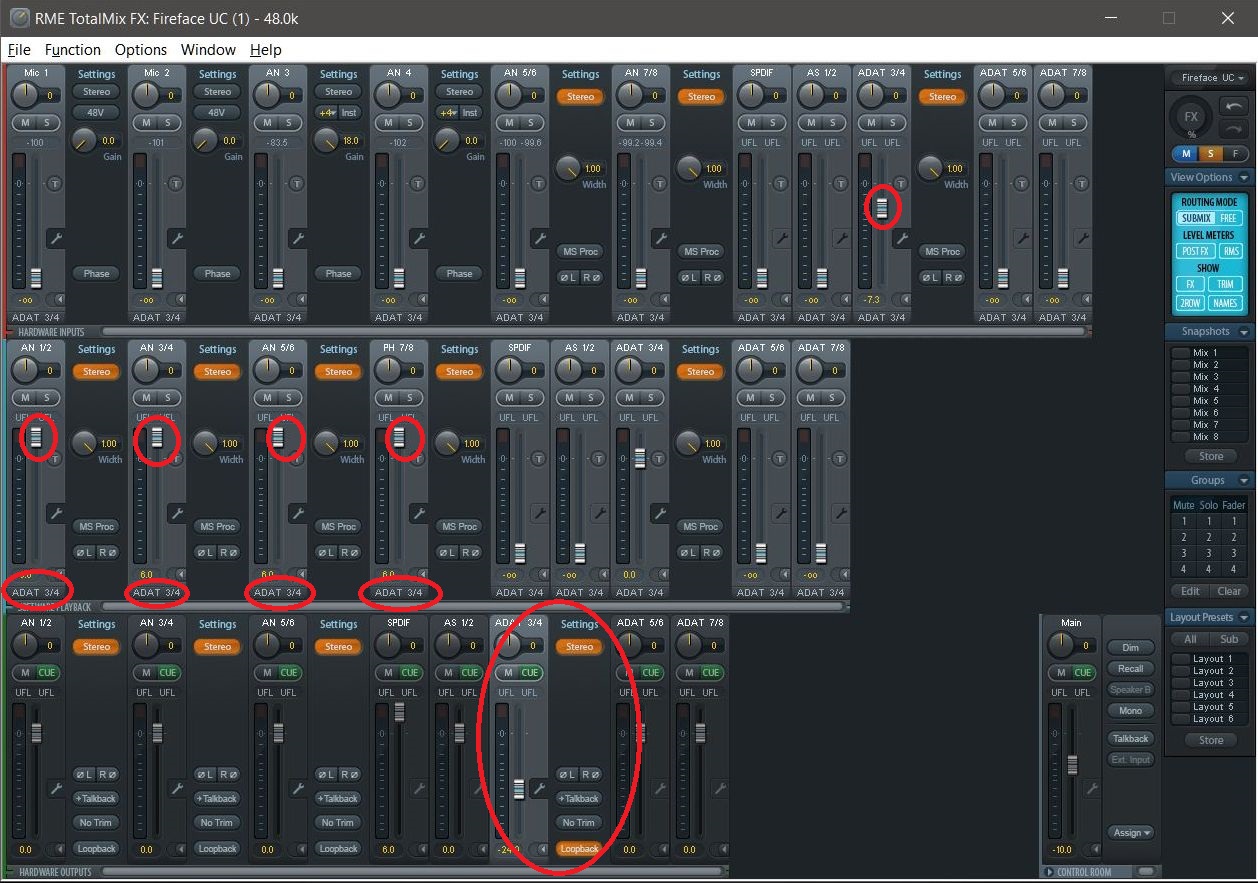The image size is (1258, 883).
Task: Click the T trim icon on Mic 1
Action: tap(55, 184)
